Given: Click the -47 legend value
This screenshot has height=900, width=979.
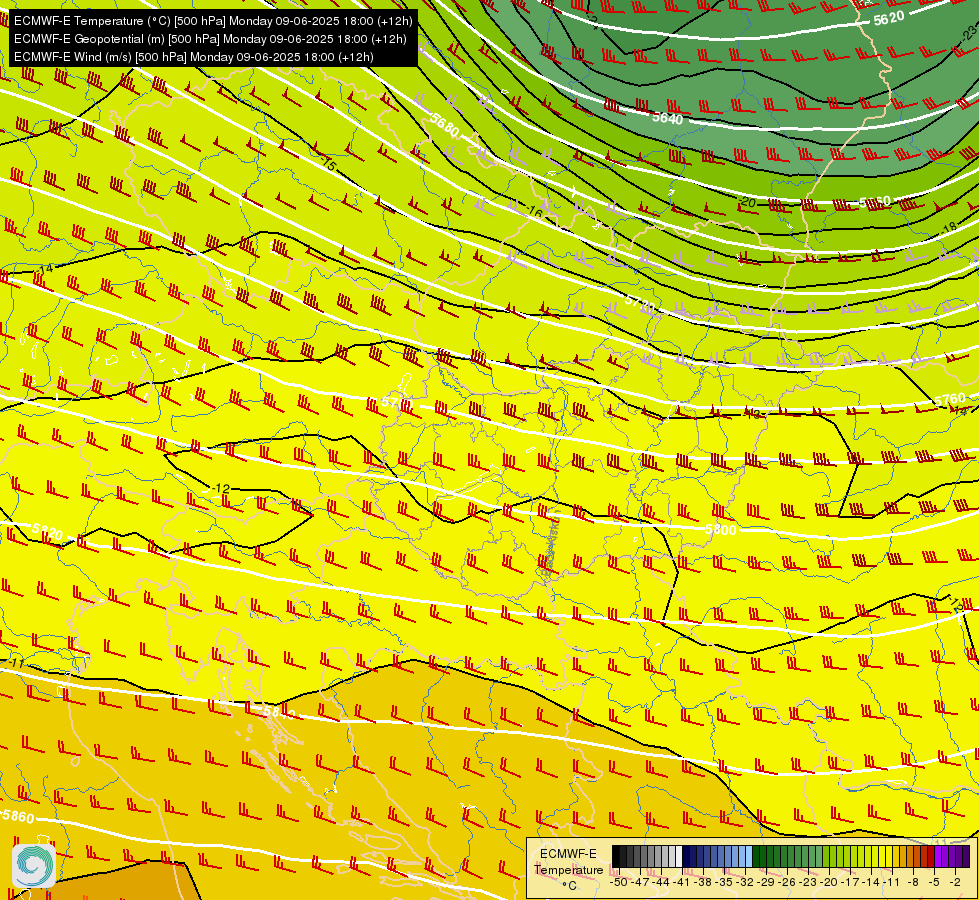Looking at the screenshot, I should pyautogui.click(x=640, y=882).
